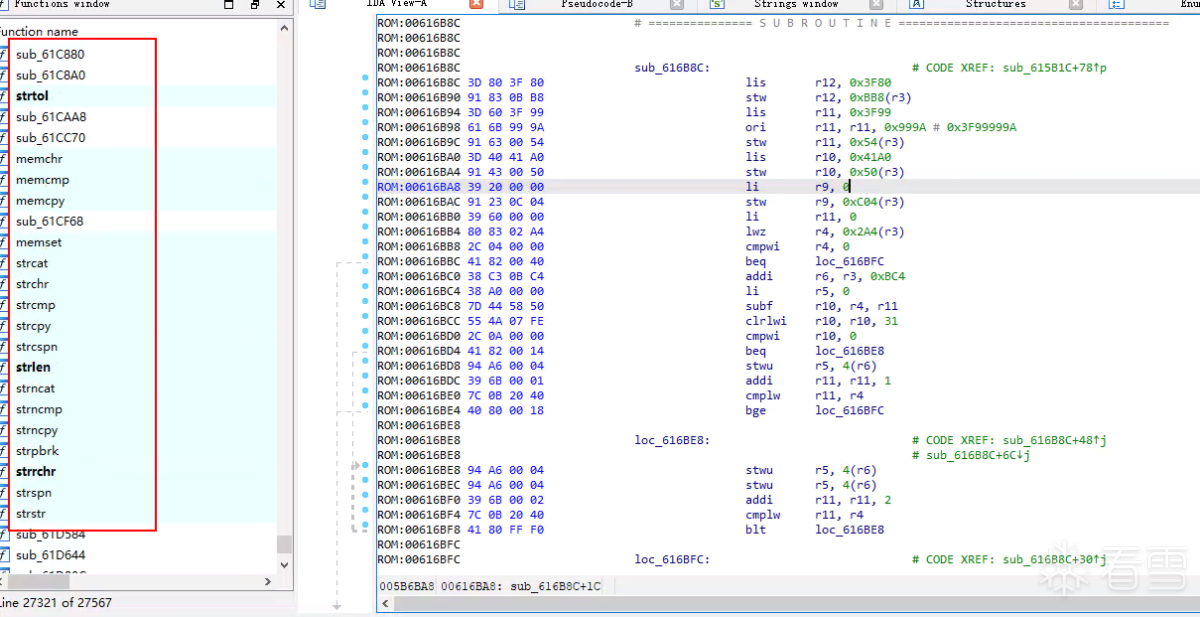Select sub_61CC70 in the functions list
Image resolution: width=1200 pixels, height=617 pixels.
[50, 138]
